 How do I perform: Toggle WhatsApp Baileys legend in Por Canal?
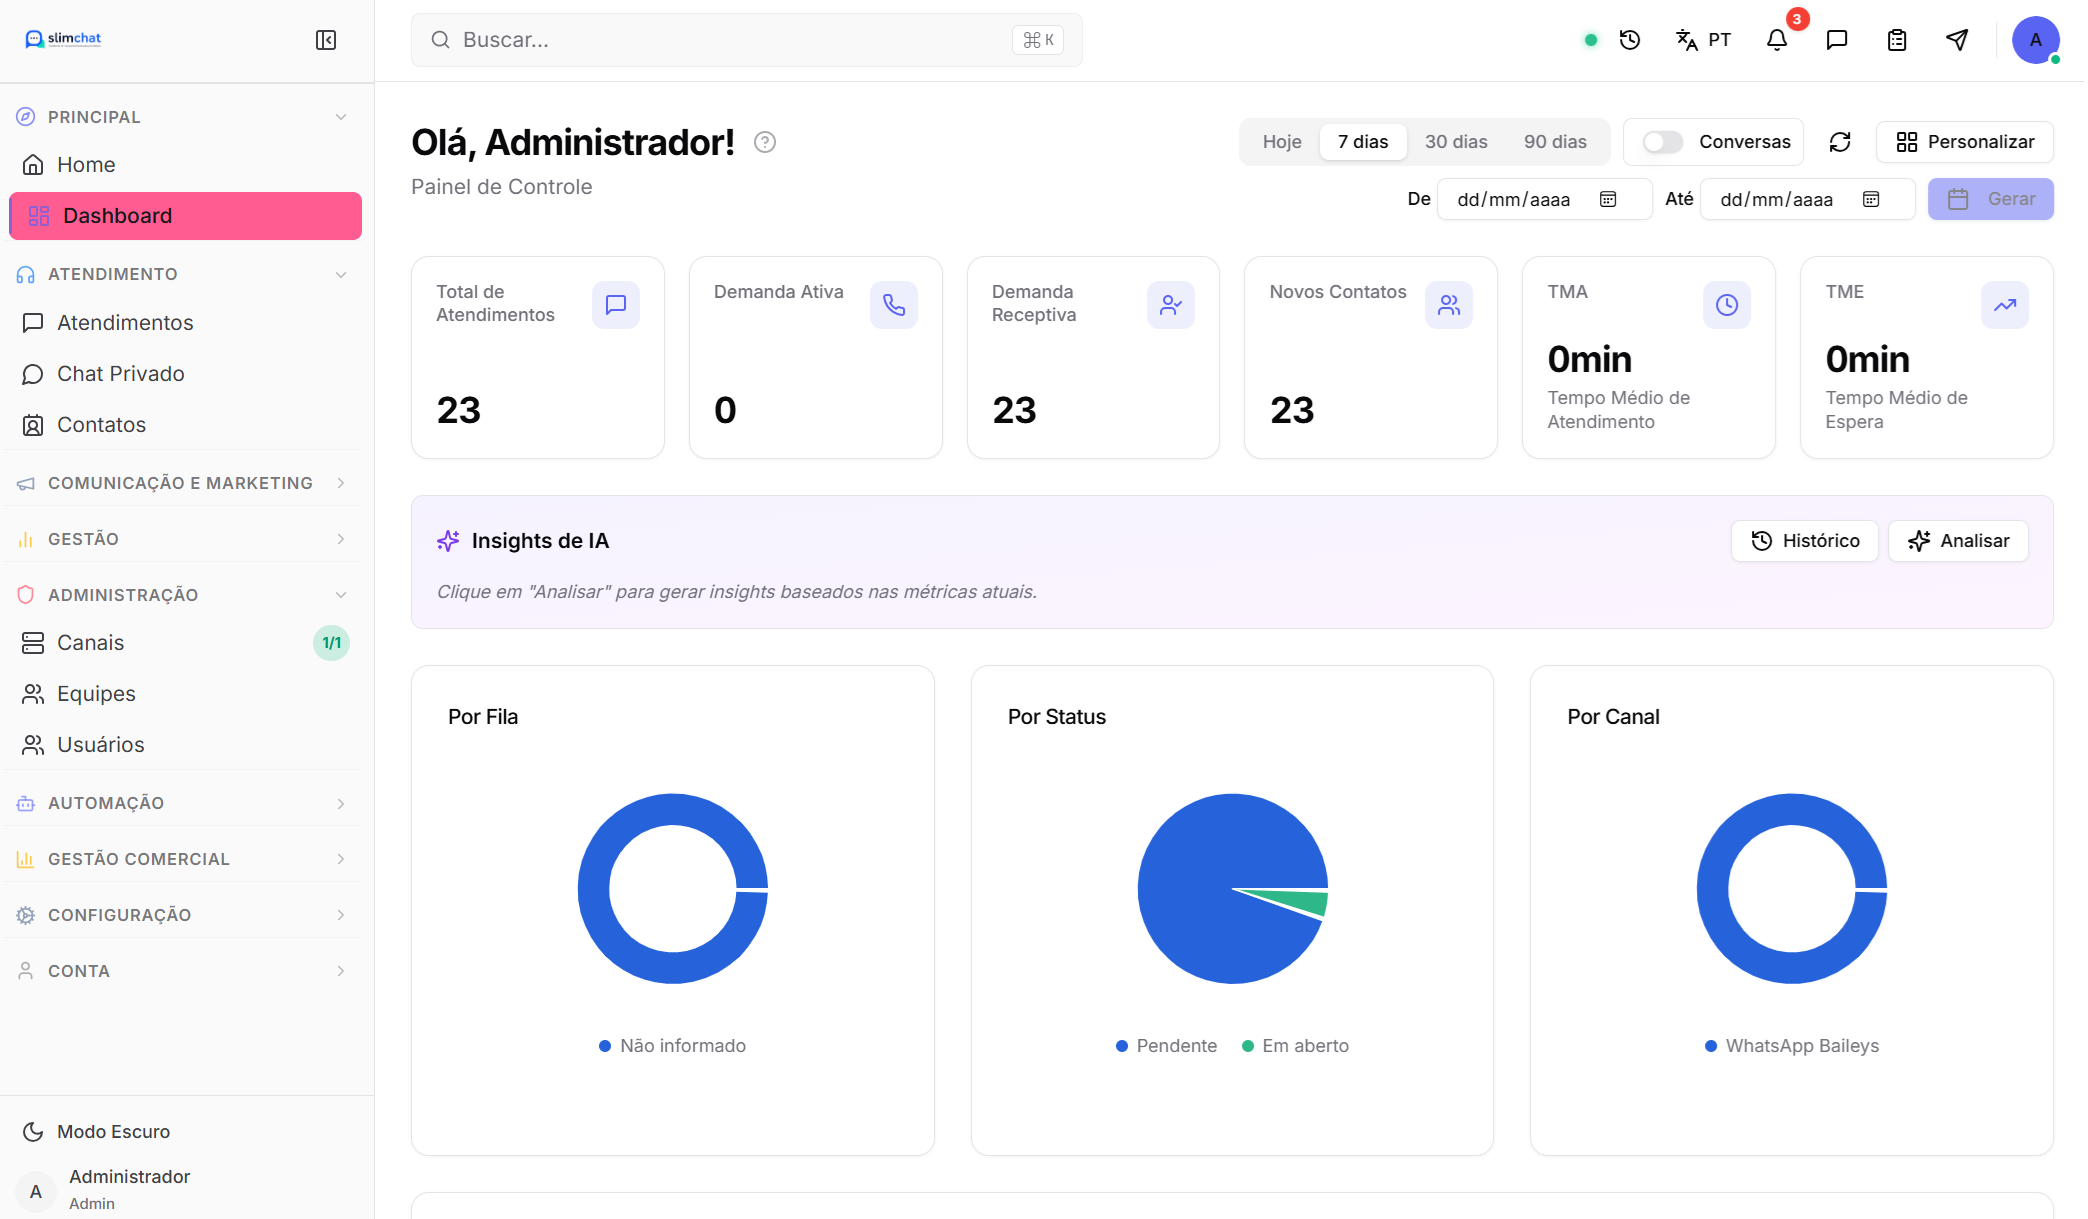[1791, 1046]
